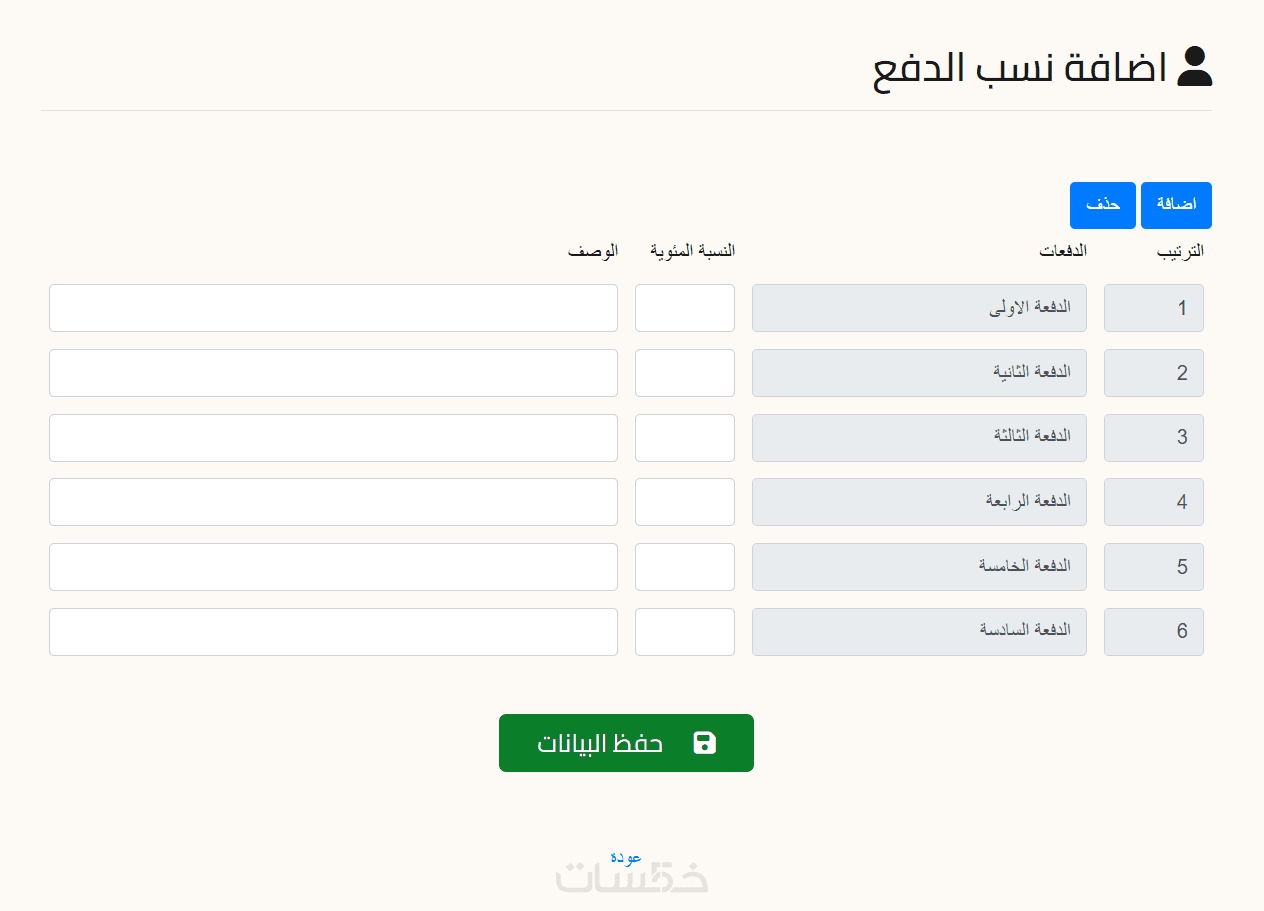Click description field for الدفعة الاولى
The width and height of the screenshot is (1264, 911).
point(333,308)
